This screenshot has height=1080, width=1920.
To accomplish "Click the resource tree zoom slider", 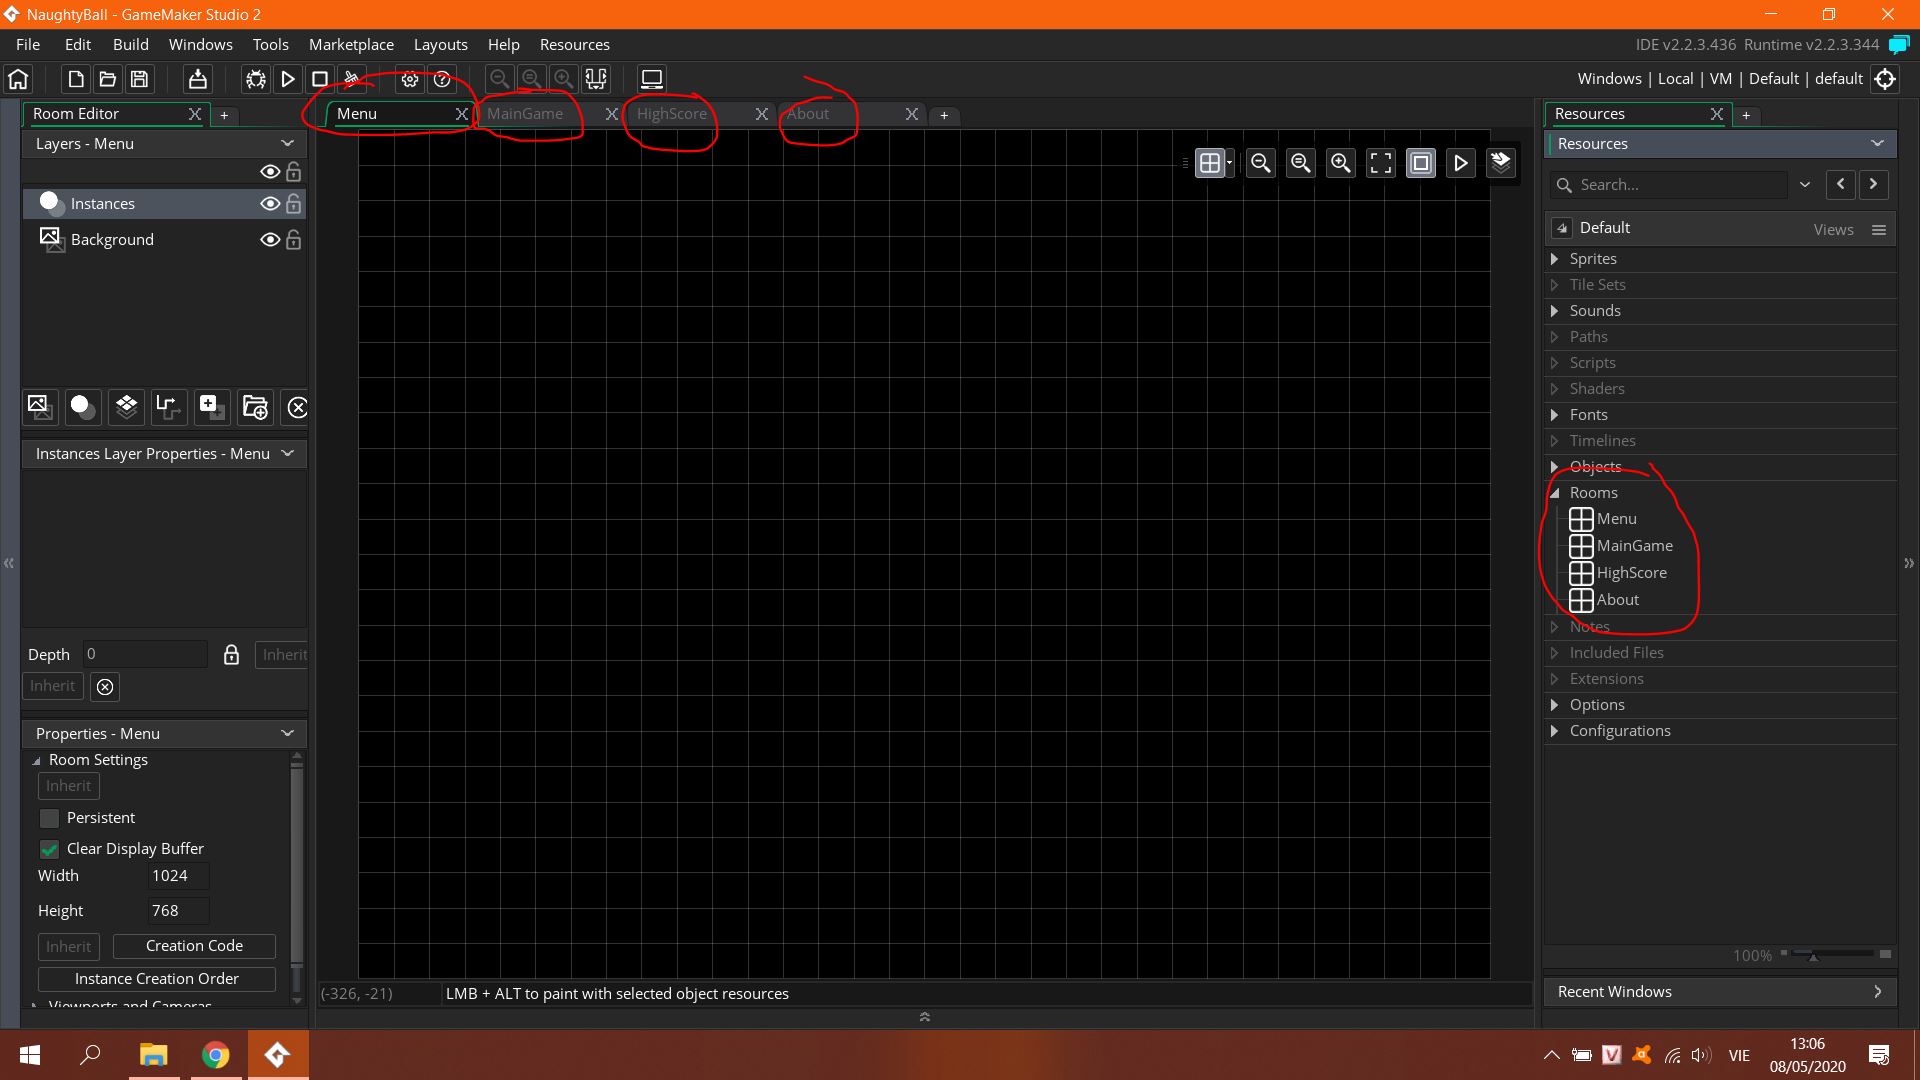I will (1813, 956).
